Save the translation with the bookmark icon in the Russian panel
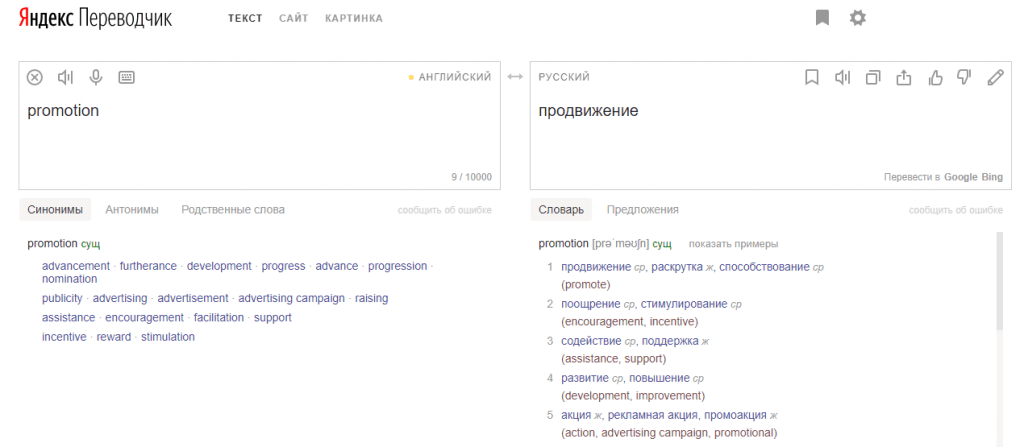Viewport: 1024px width, 447px height. click(x=812, y=78)
